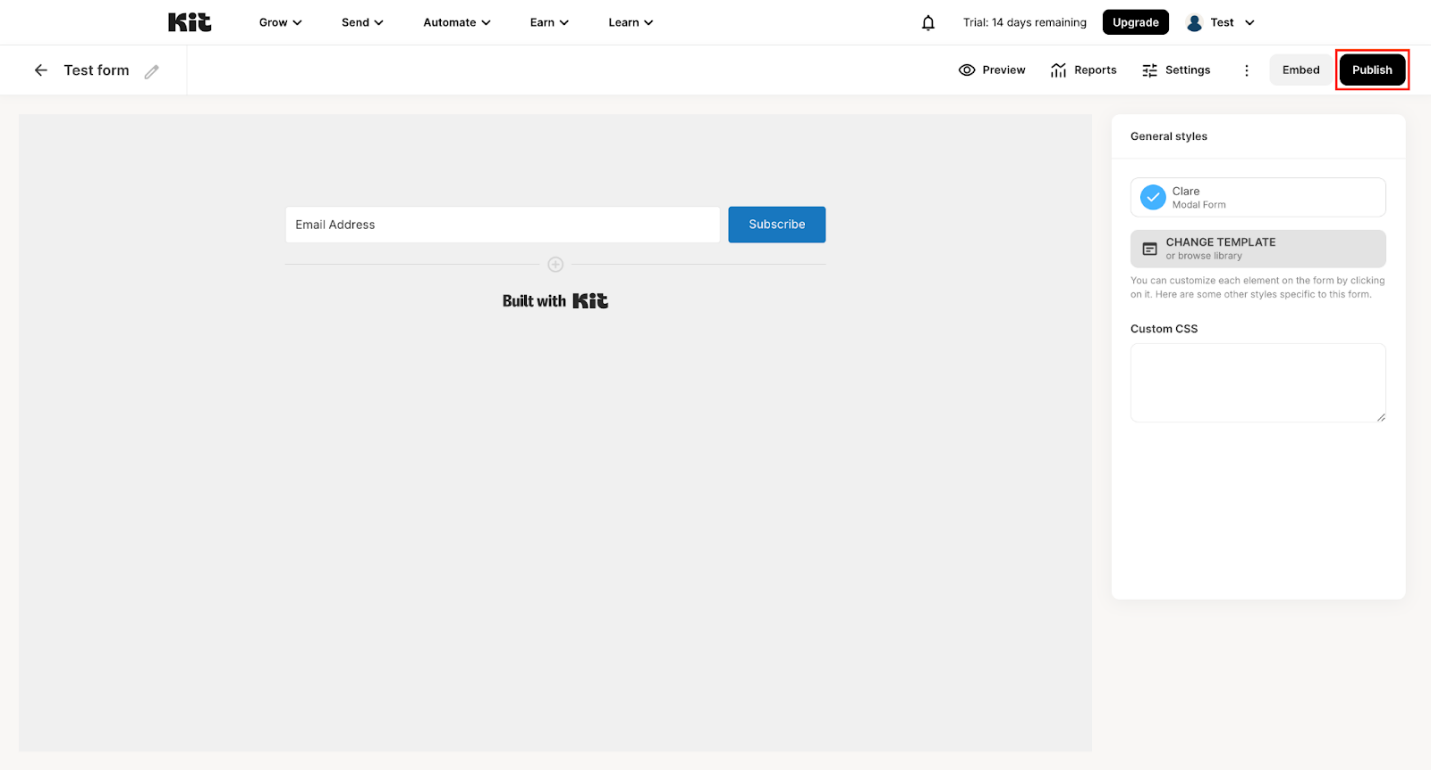Expand the Automate dropdown
Screen dimensions: 1431x770
point(456,21)
